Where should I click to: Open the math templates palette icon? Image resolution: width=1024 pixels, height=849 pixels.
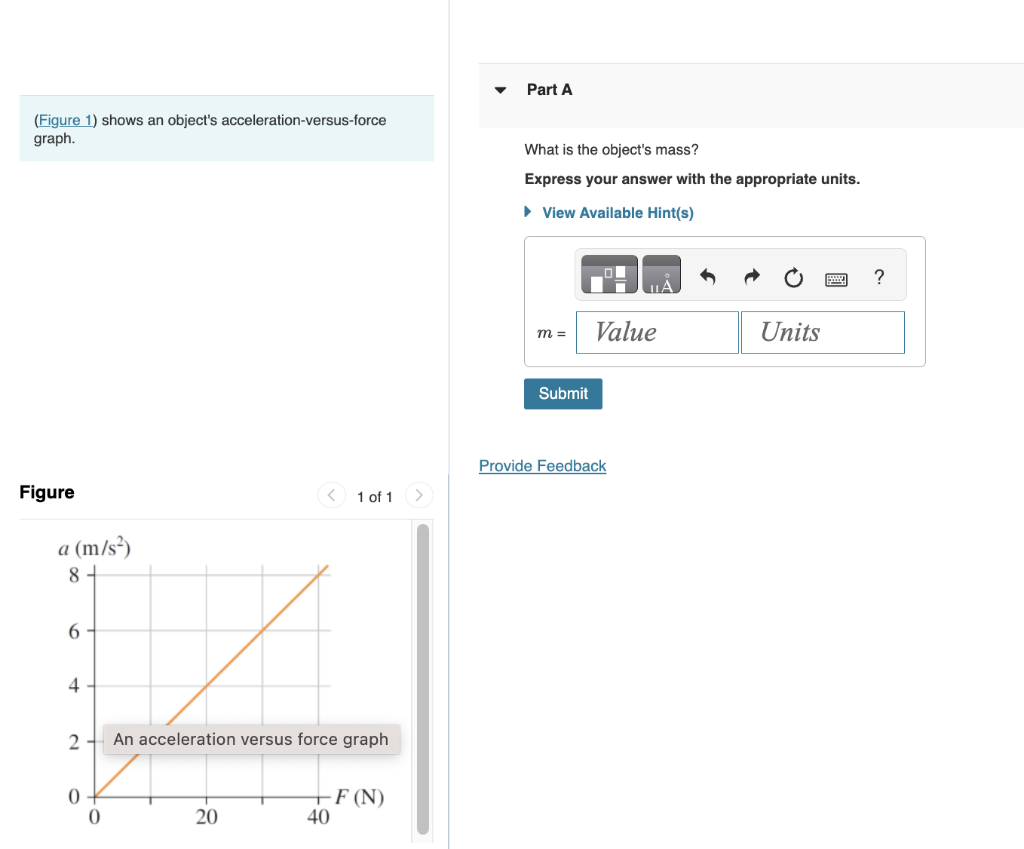[607, 274]
